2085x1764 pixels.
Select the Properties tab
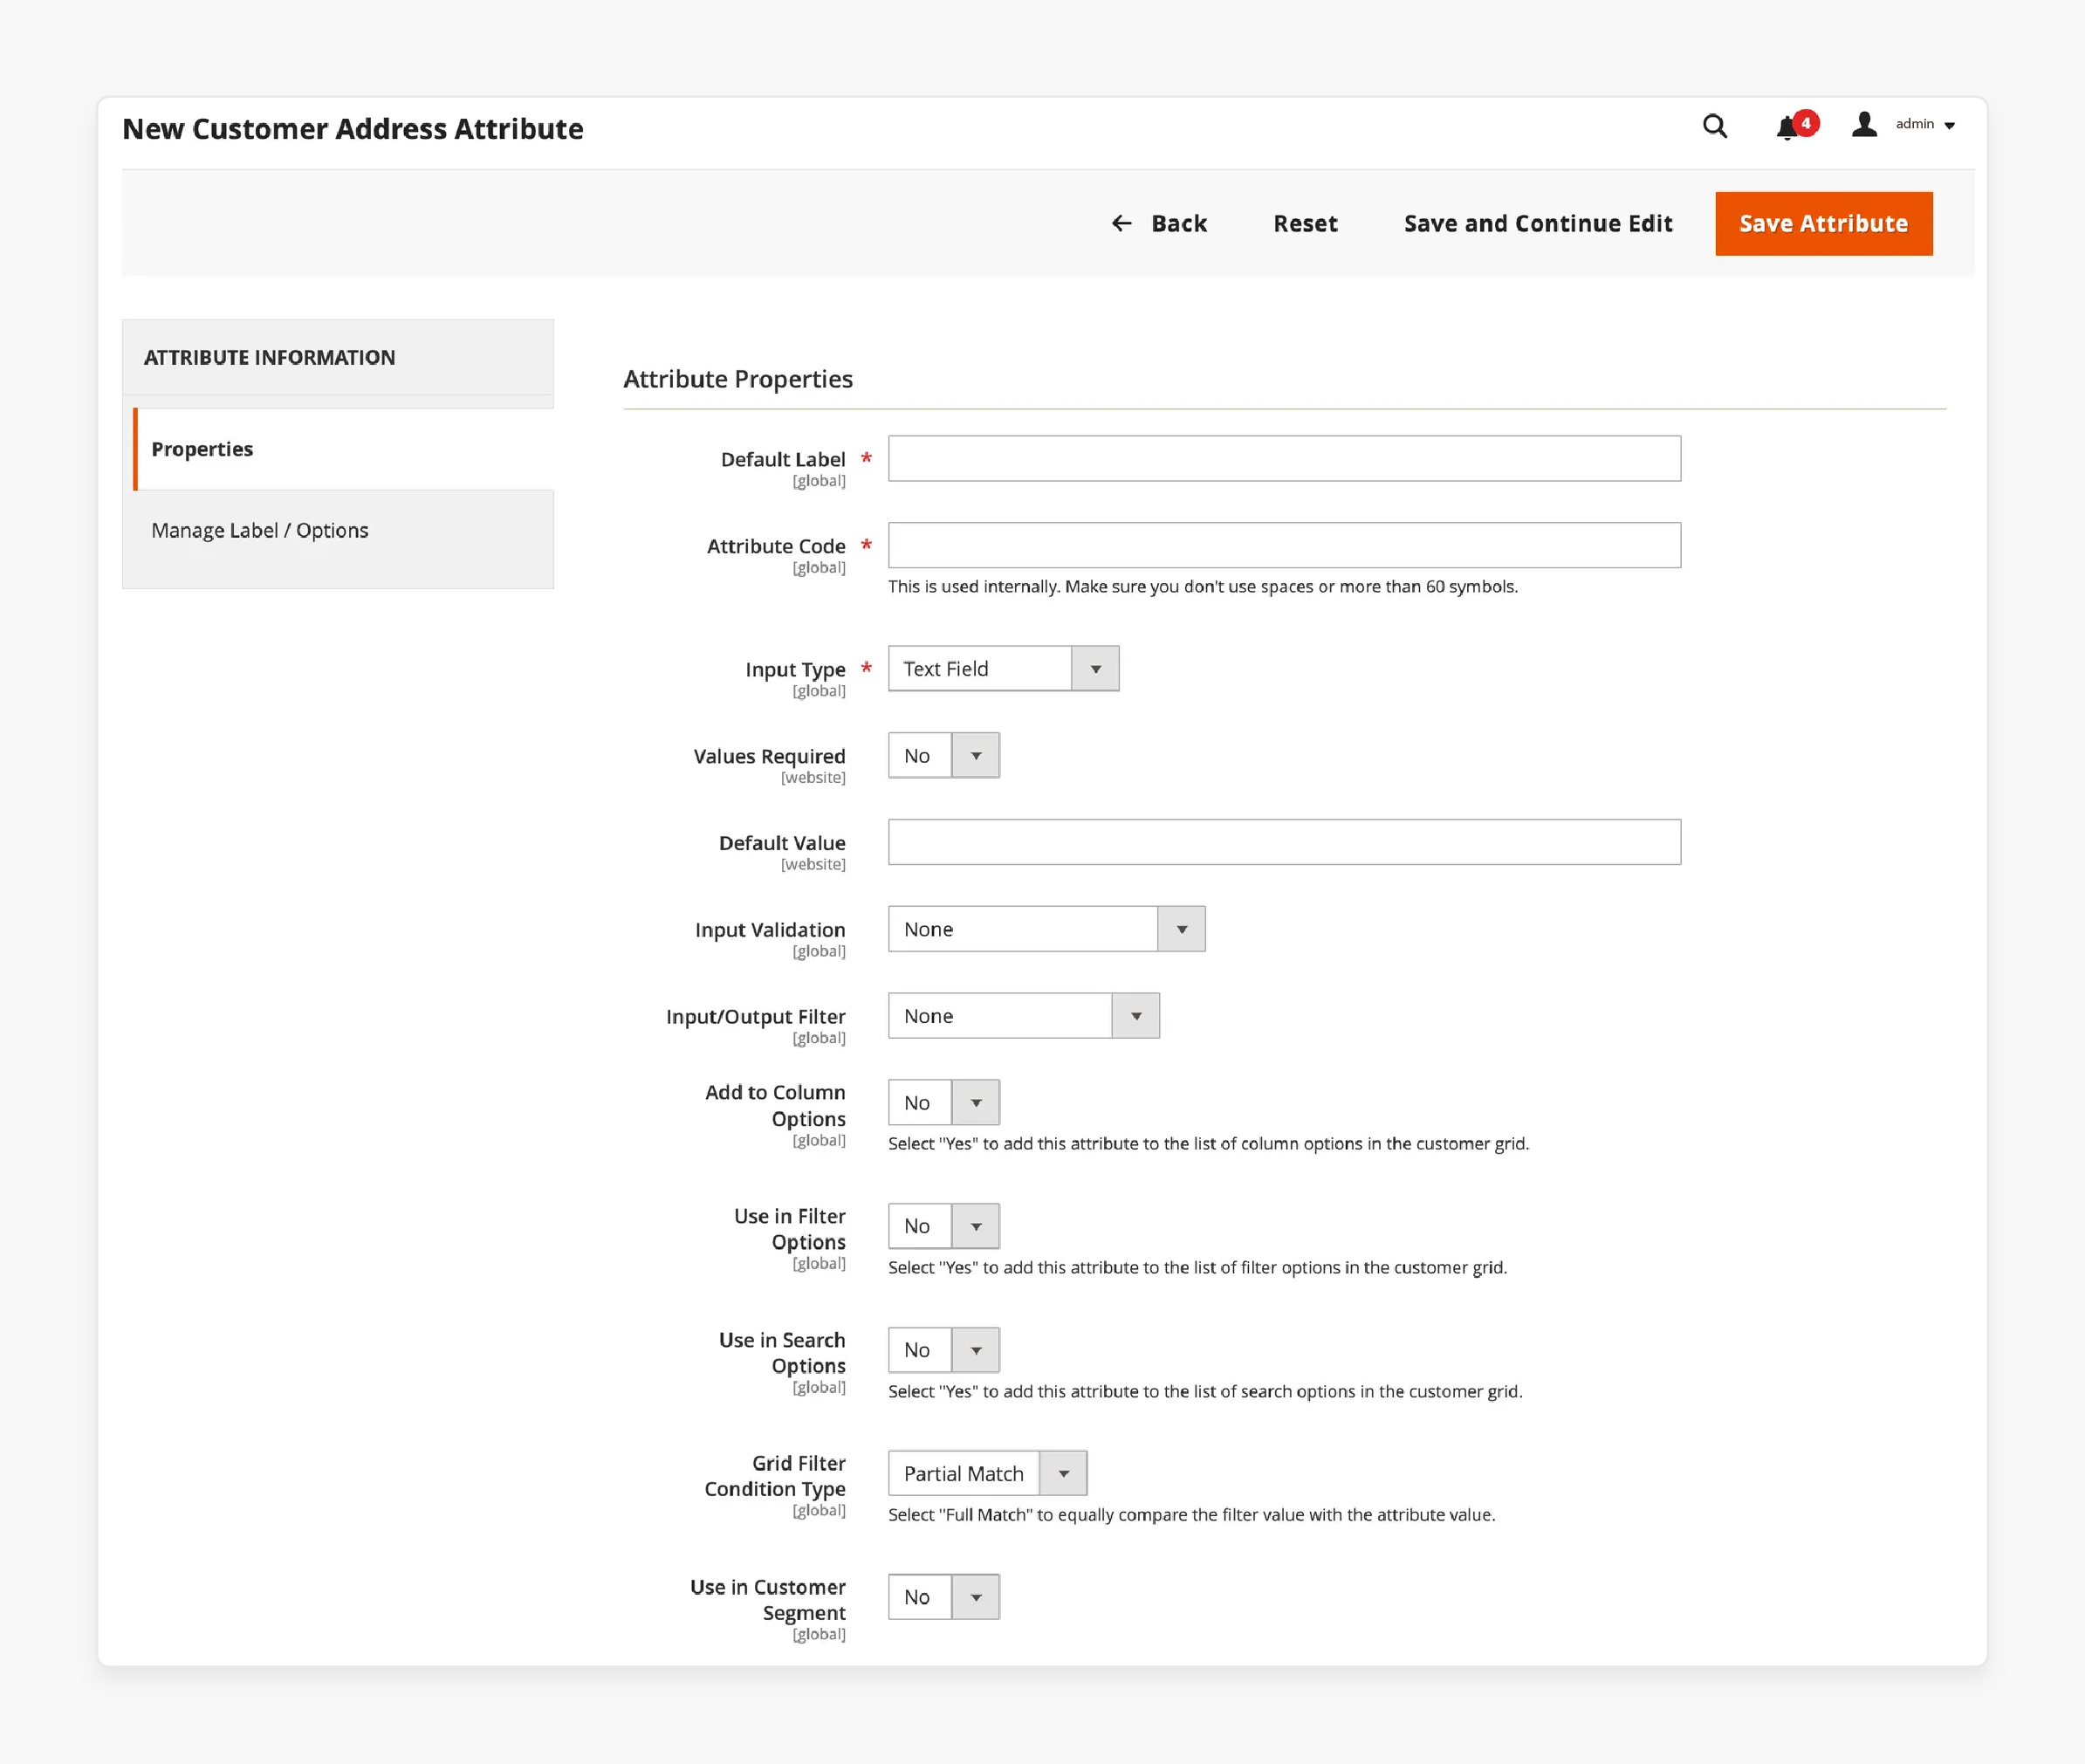pos(343,449)
